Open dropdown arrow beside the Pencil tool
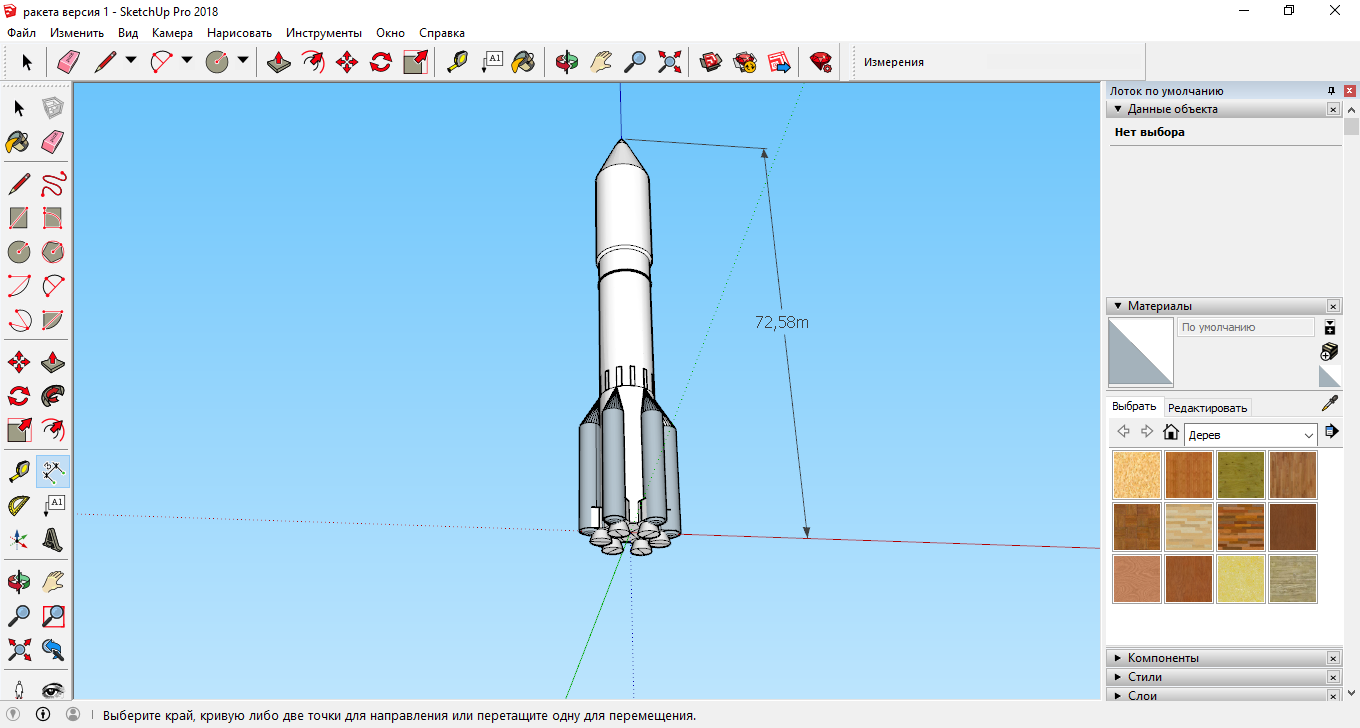This screenshot has height=728, width=1360. tap(131, 62)
